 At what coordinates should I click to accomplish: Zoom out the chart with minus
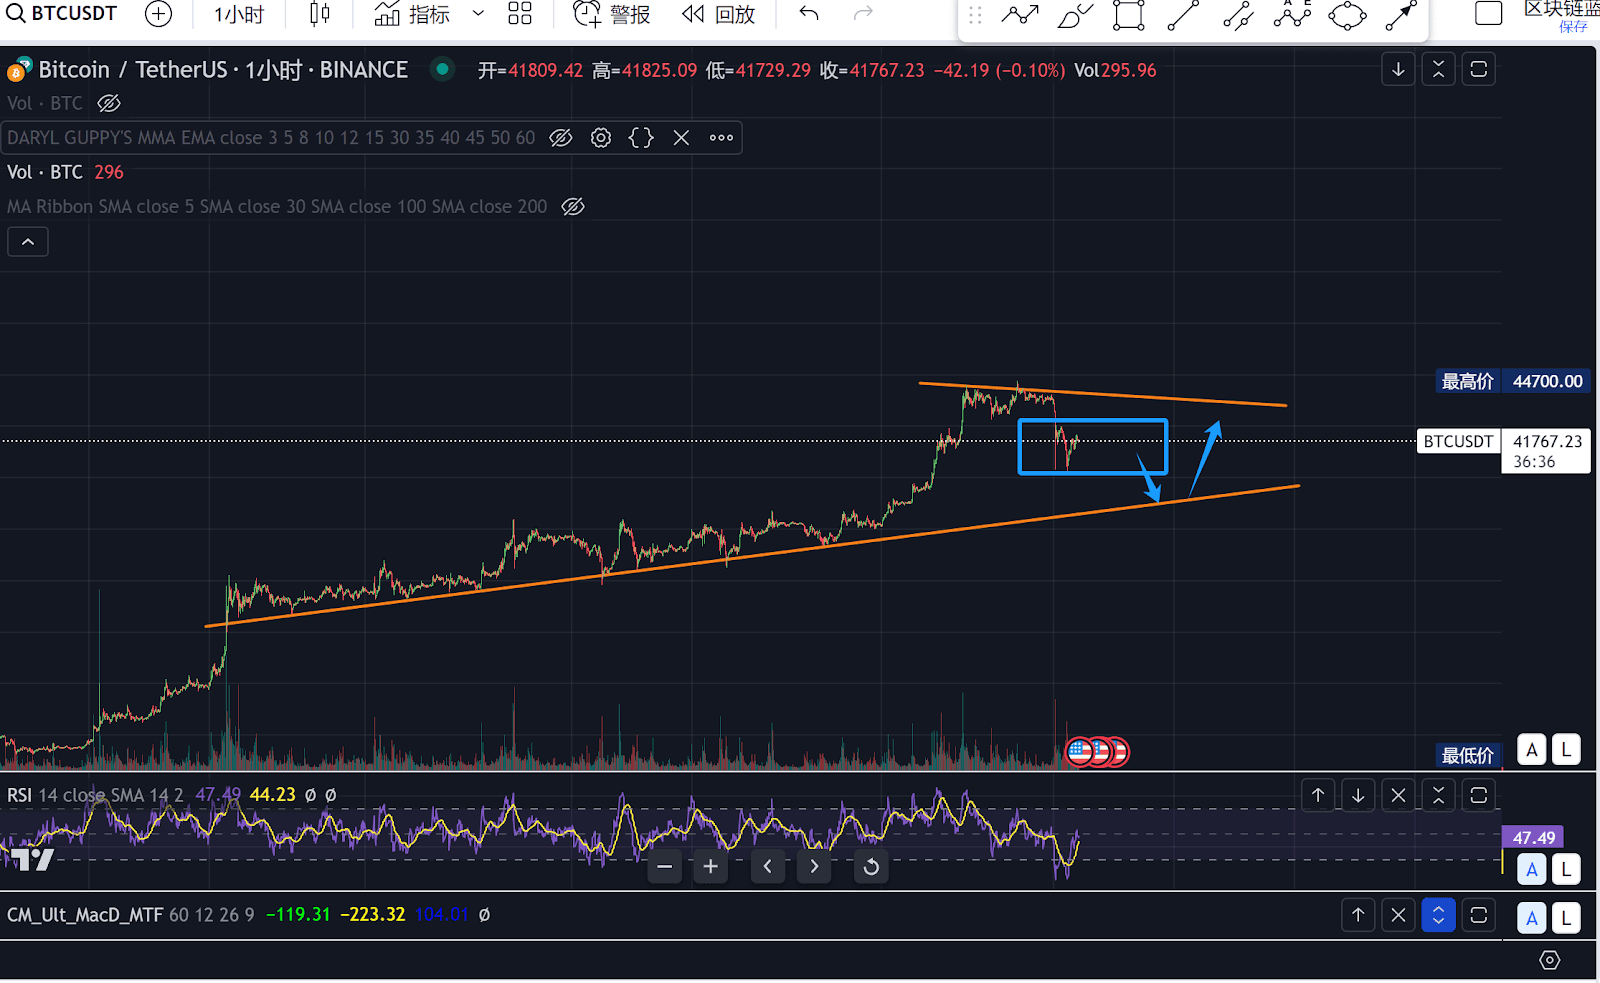pos(665,867)
